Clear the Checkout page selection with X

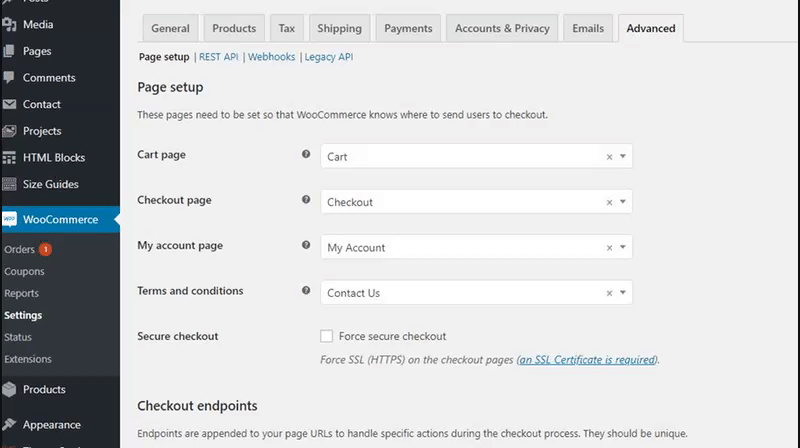coord(609,202)
